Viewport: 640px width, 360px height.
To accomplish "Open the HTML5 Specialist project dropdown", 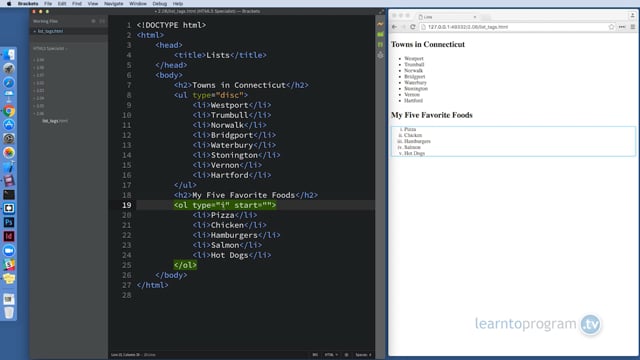I will point(50,49).
